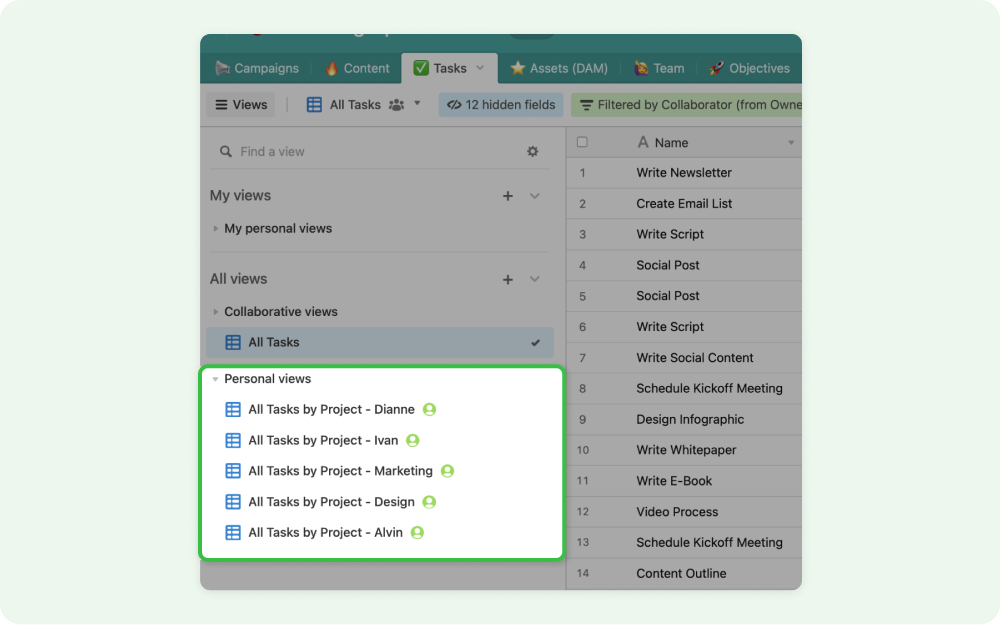Click the Objectives rocket icon
Image resolution: width=1000 pixels, height=625 pixels.
click(x=716, y=68)
